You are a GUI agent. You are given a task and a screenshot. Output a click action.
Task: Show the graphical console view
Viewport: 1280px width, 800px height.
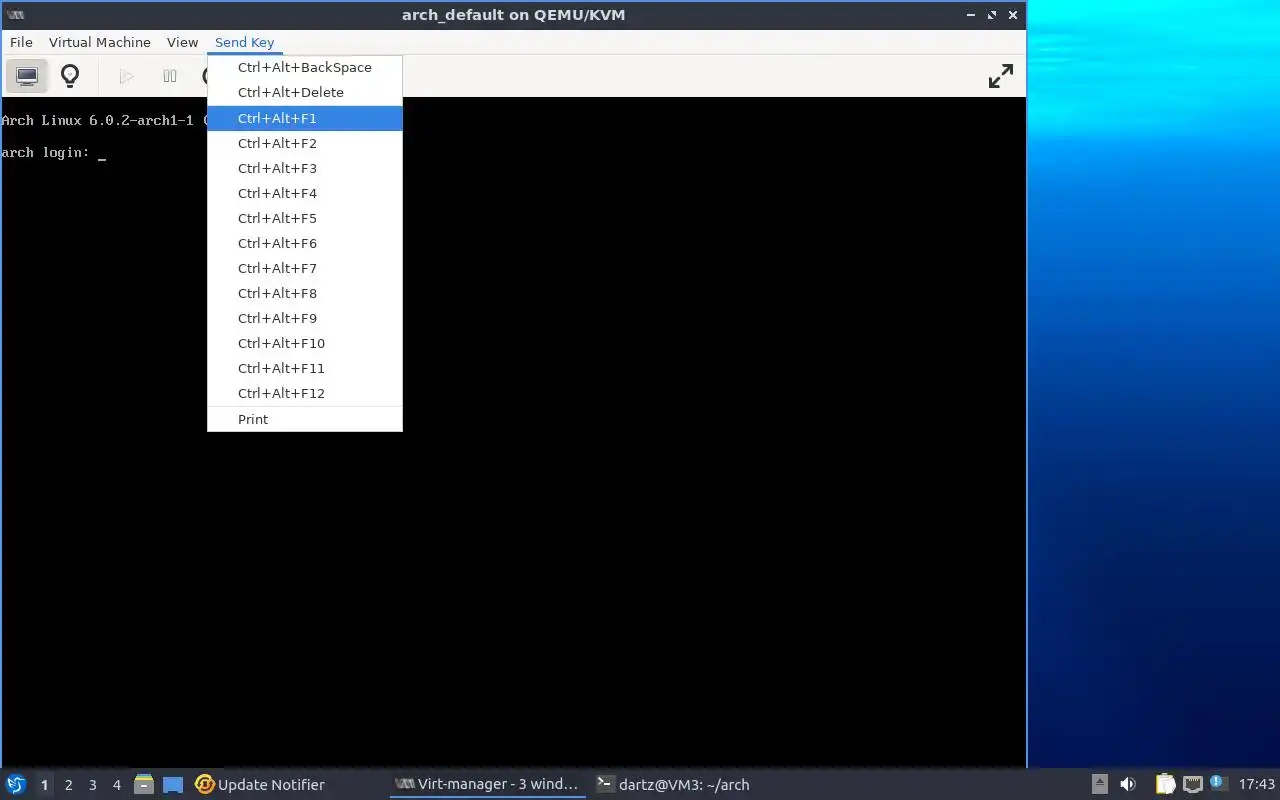tap(27, 76)
